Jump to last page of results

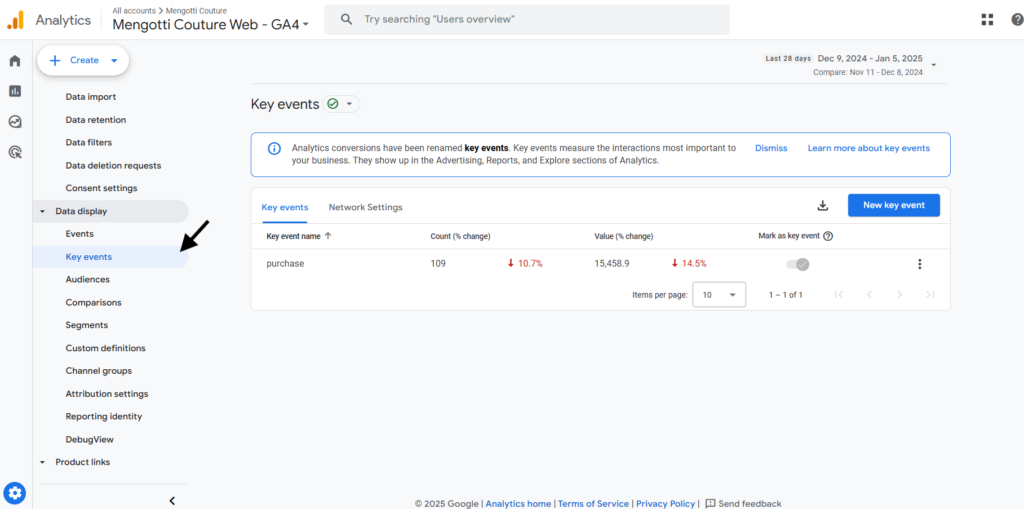tap(930, 295)
